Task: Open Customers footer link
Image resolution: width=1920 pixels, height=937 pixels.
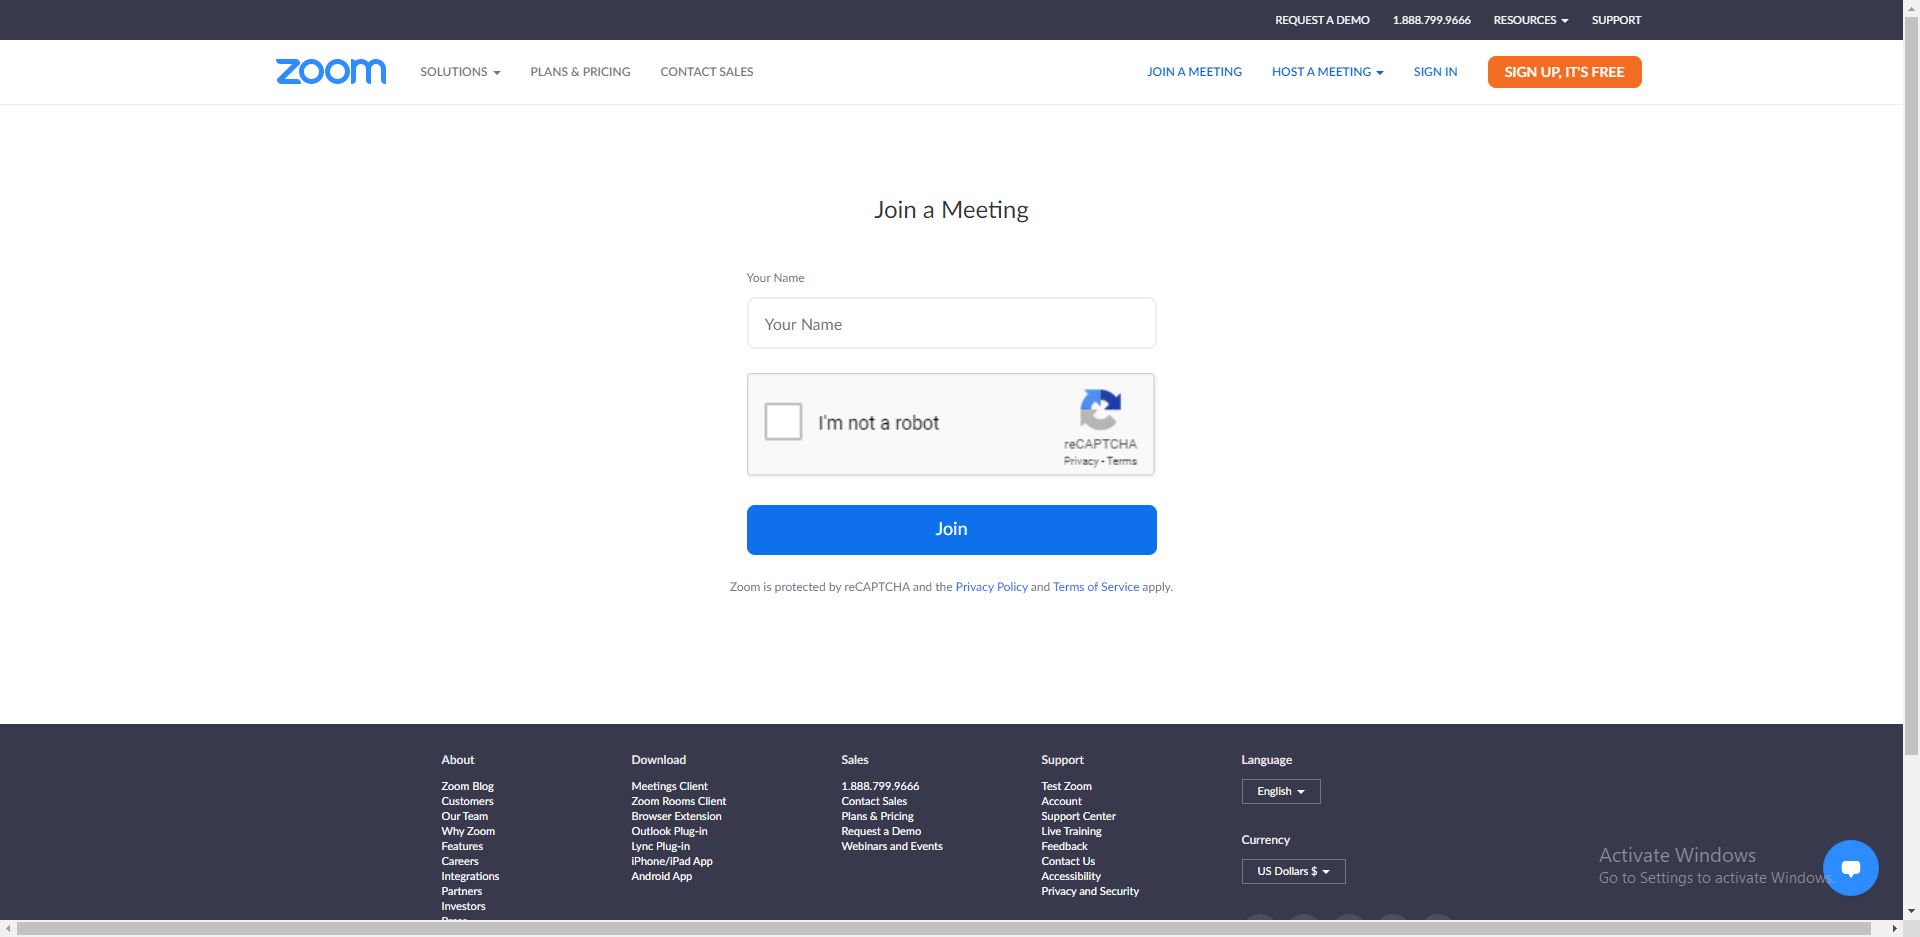Action: 468,801
